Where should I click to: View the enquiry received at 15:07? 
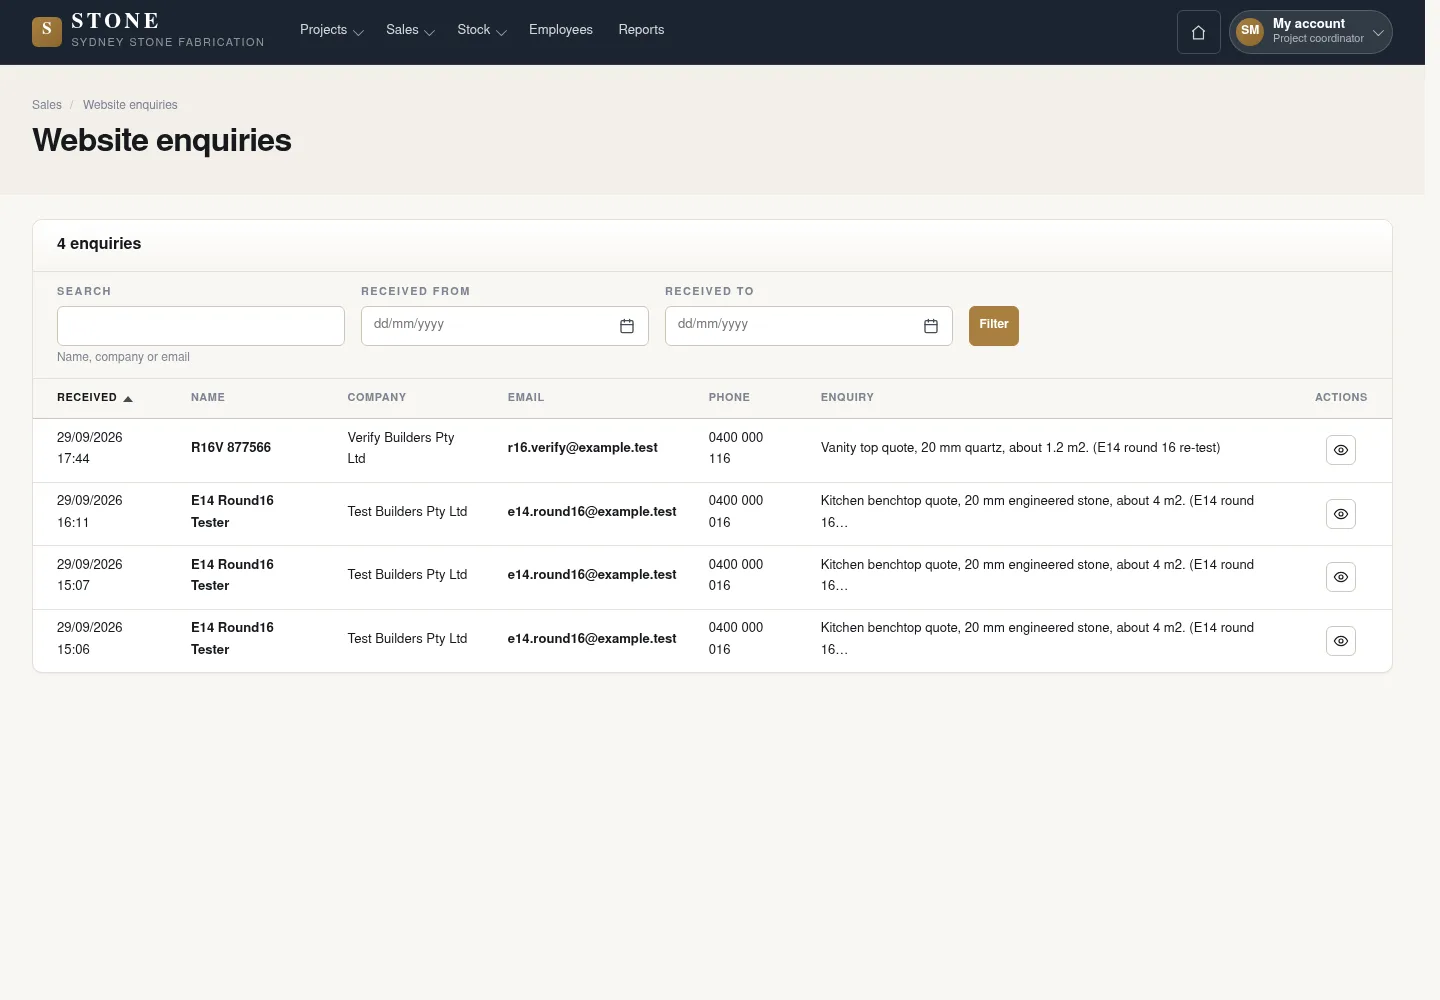[1341, 577]
